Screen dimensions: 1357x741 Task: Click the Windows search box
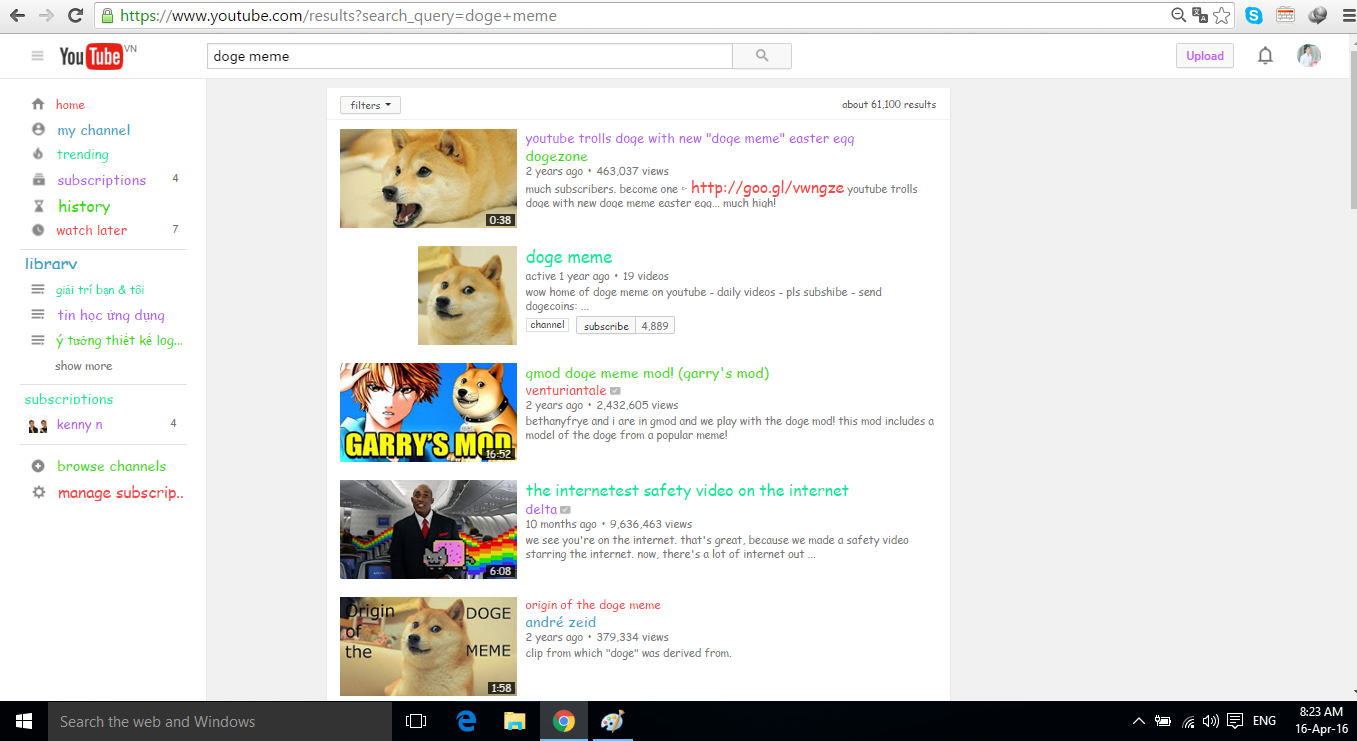point(220,721)
